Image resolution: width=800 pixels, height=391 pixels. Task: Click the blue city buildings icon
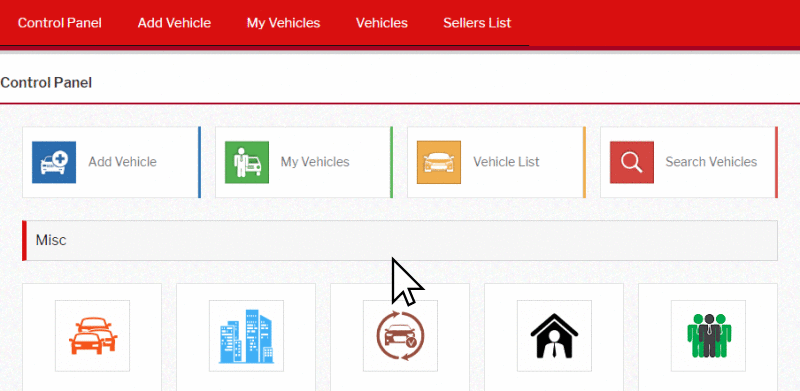(246, 336)
